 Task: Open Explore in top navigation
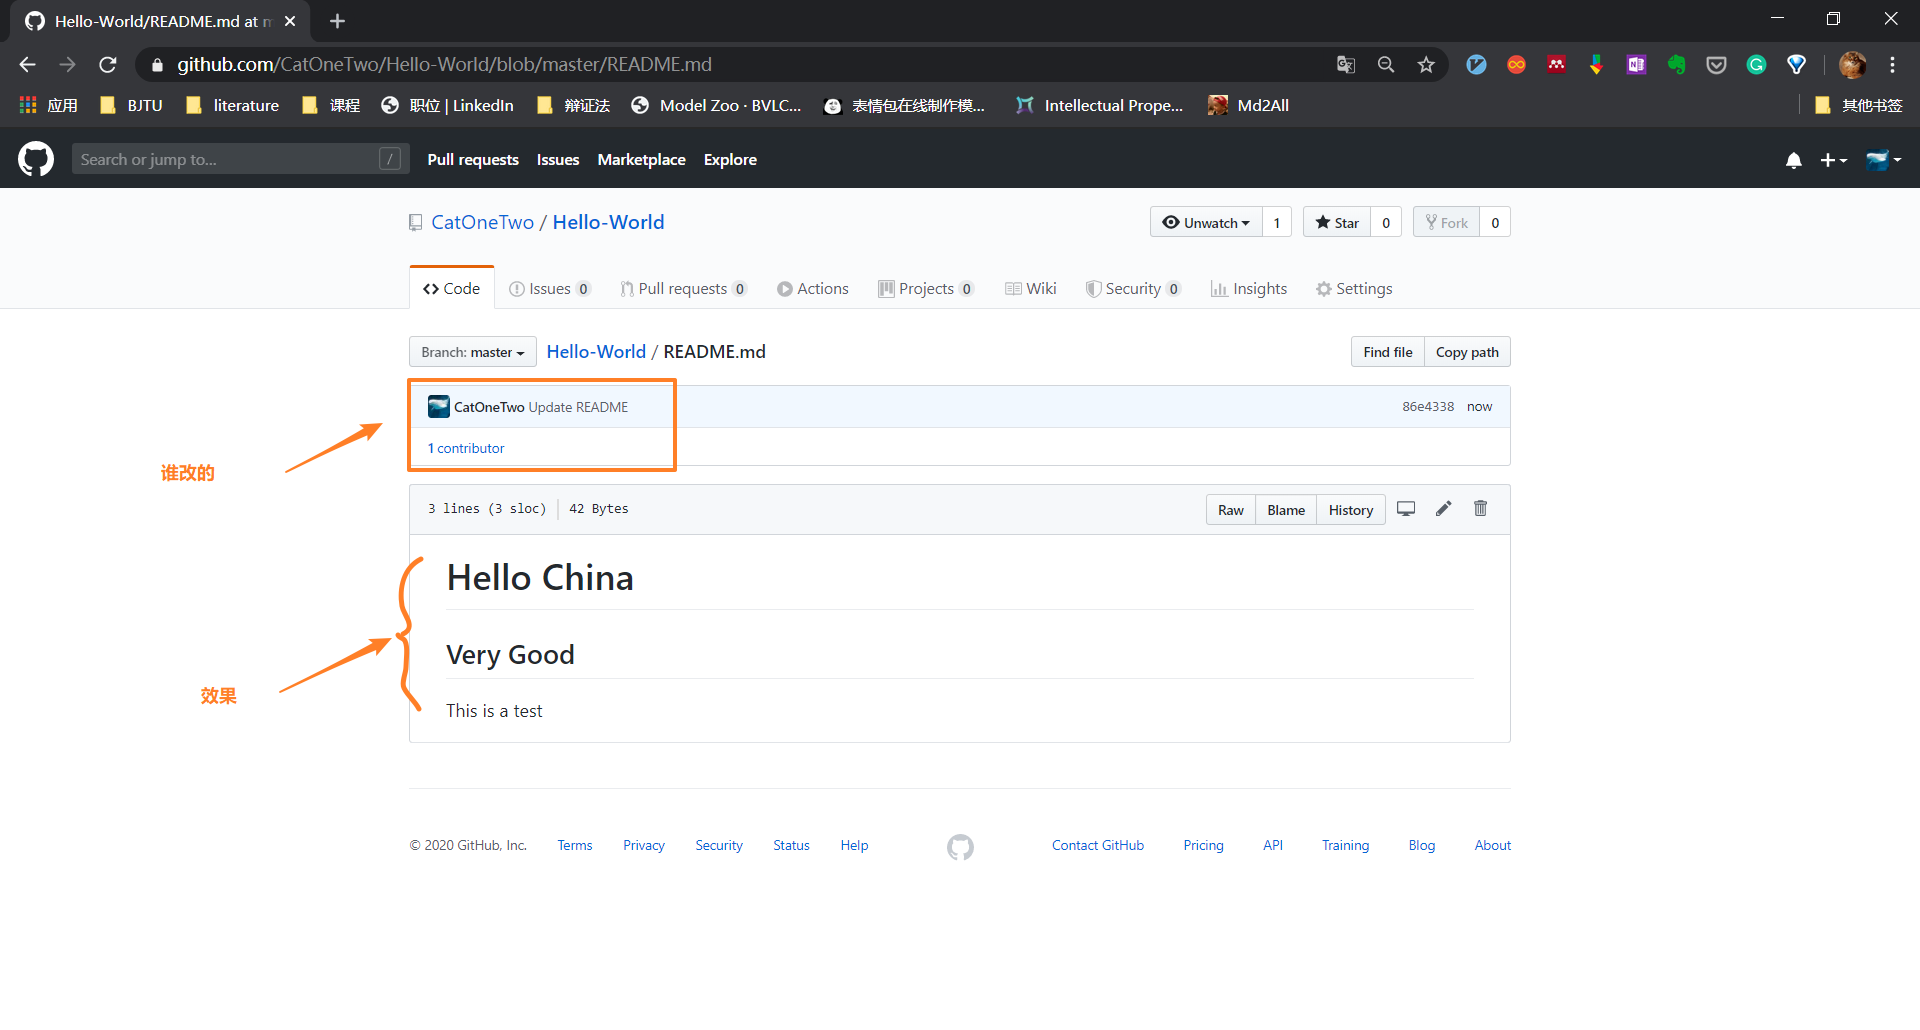coord(730,160)
